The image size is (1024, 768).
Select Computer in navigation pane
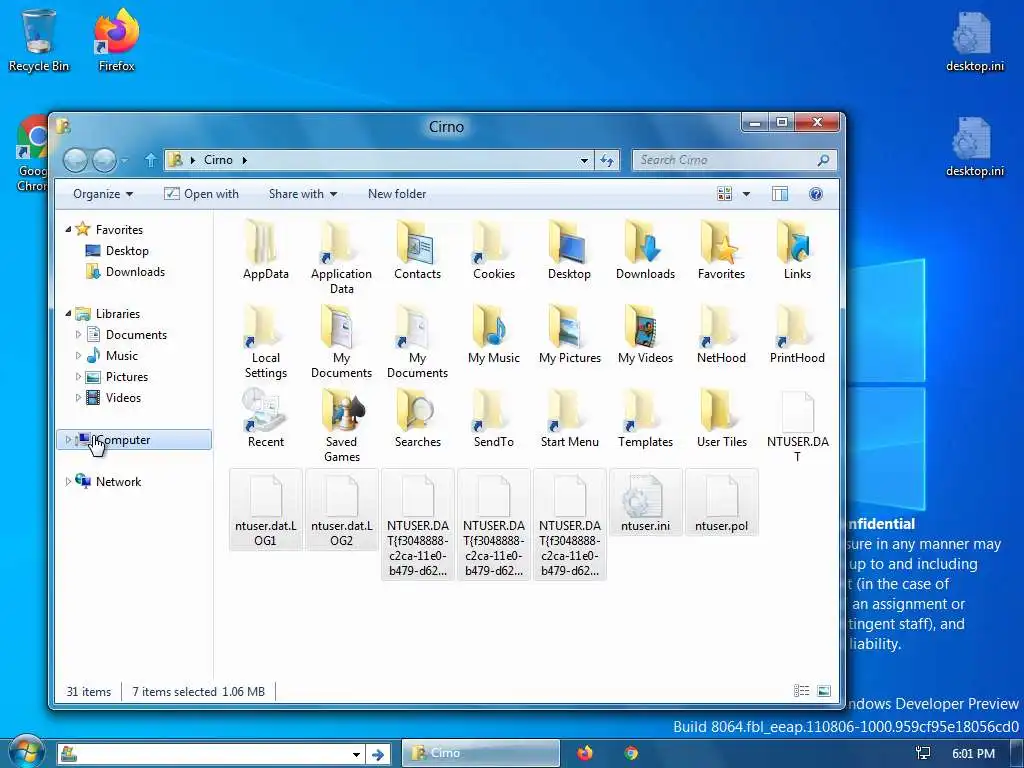tap(134, 440)
